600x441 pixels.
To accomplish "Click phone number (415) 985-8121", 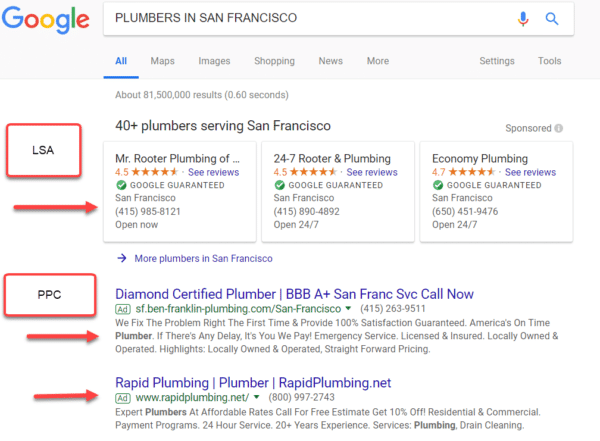I will (148, 211).
